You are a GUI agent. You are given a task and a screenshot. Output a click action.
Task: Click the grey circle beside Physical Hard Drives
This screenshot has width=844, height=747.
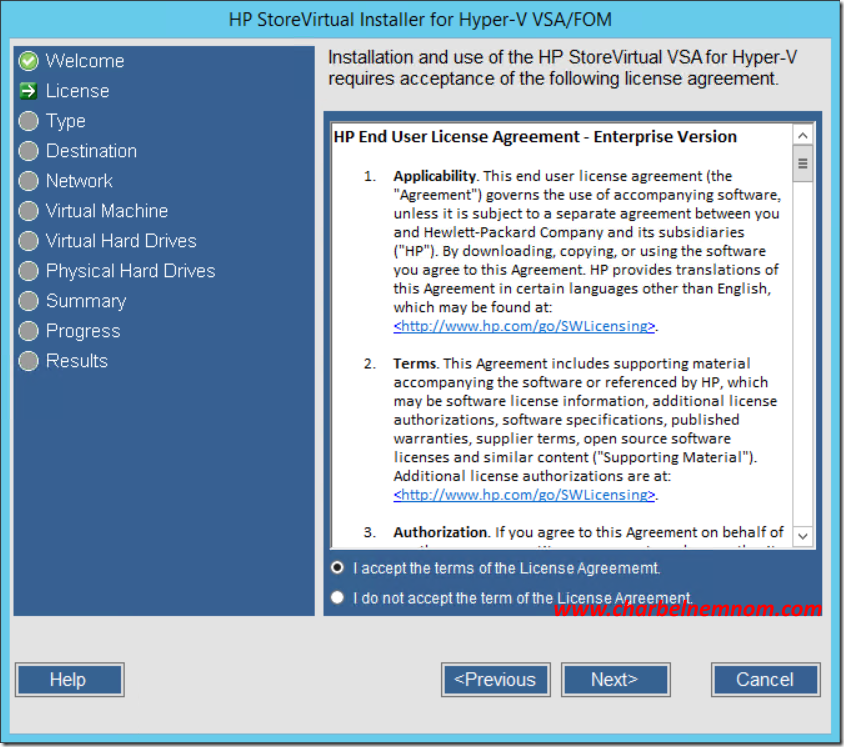tap(29, 271)
